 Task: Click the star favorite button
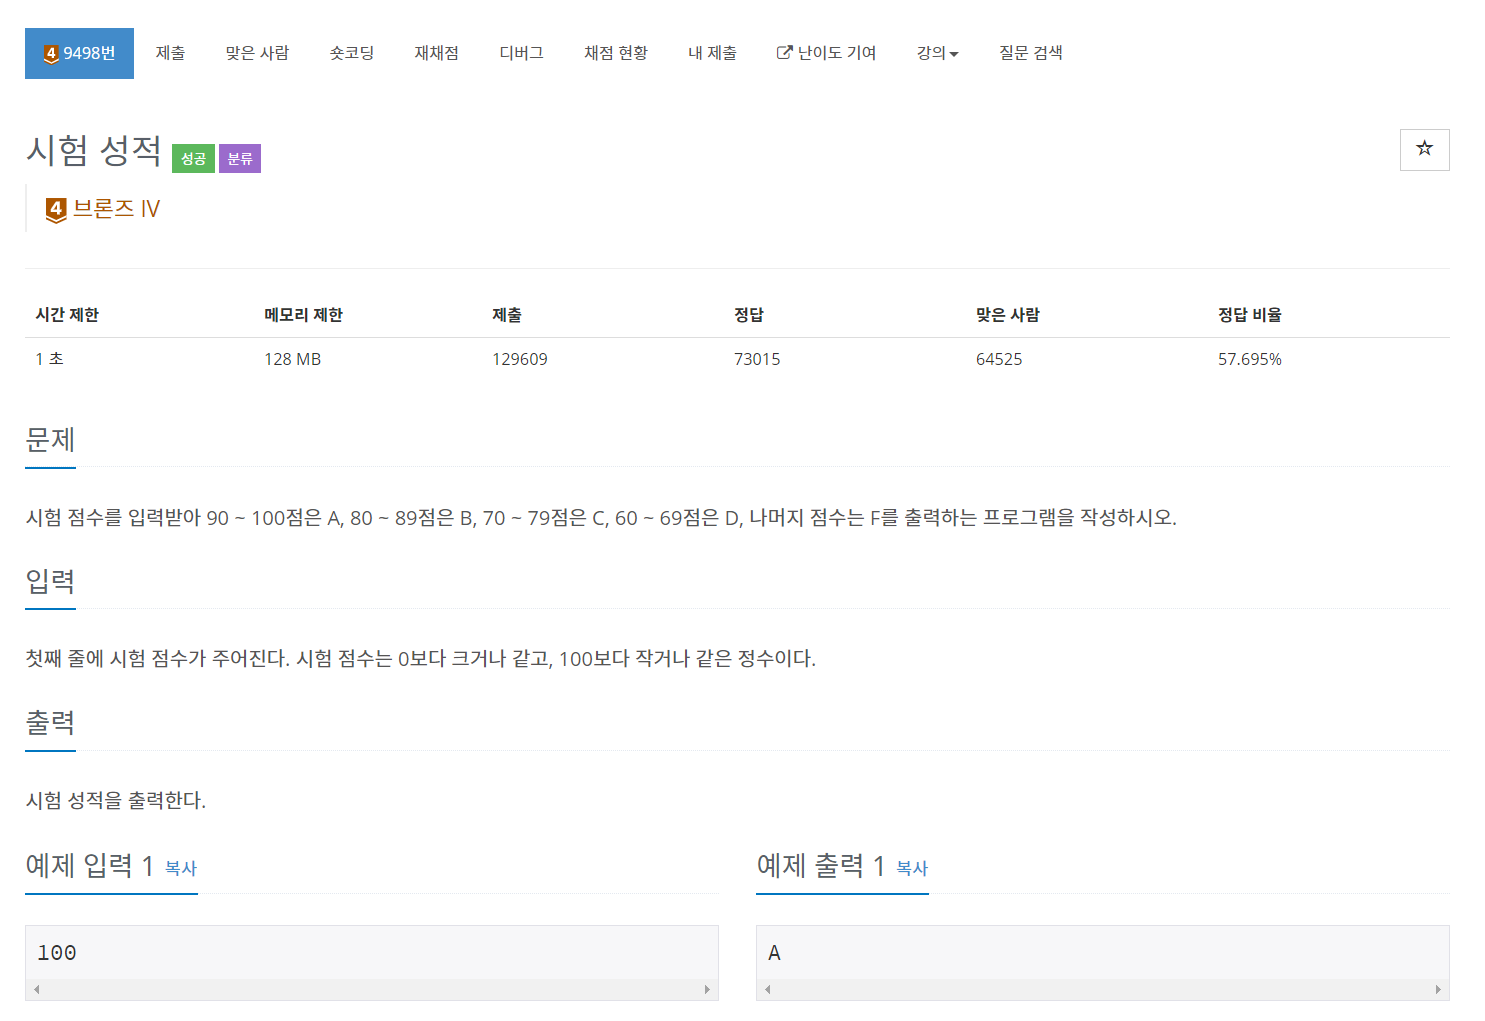(1424, 150)
